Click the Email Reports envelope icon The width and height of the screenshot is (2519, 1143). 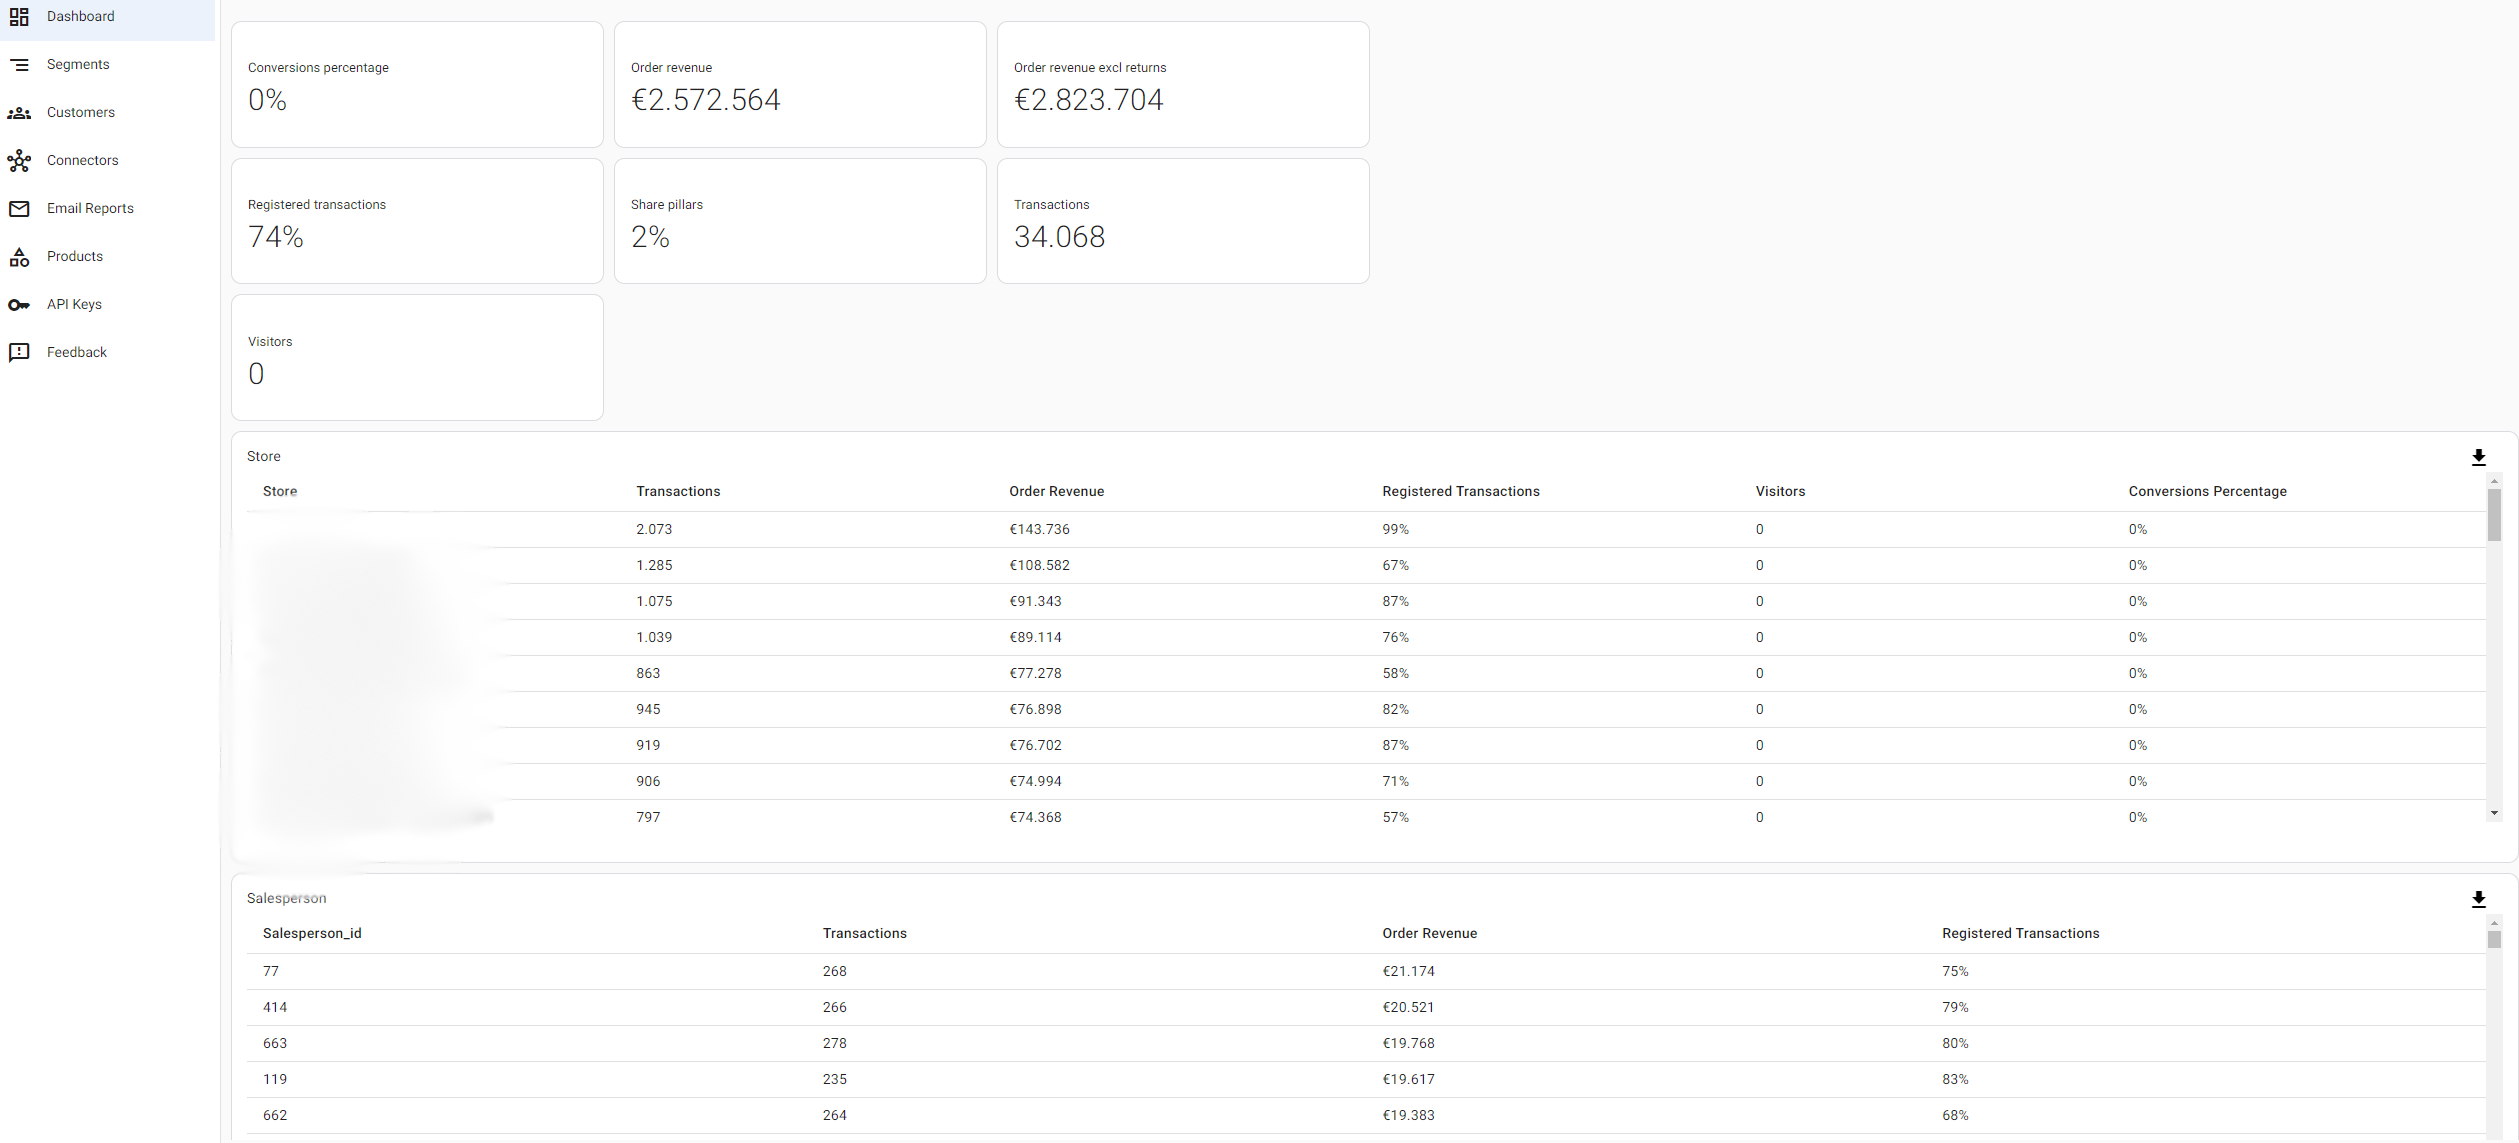pos(20,208)
